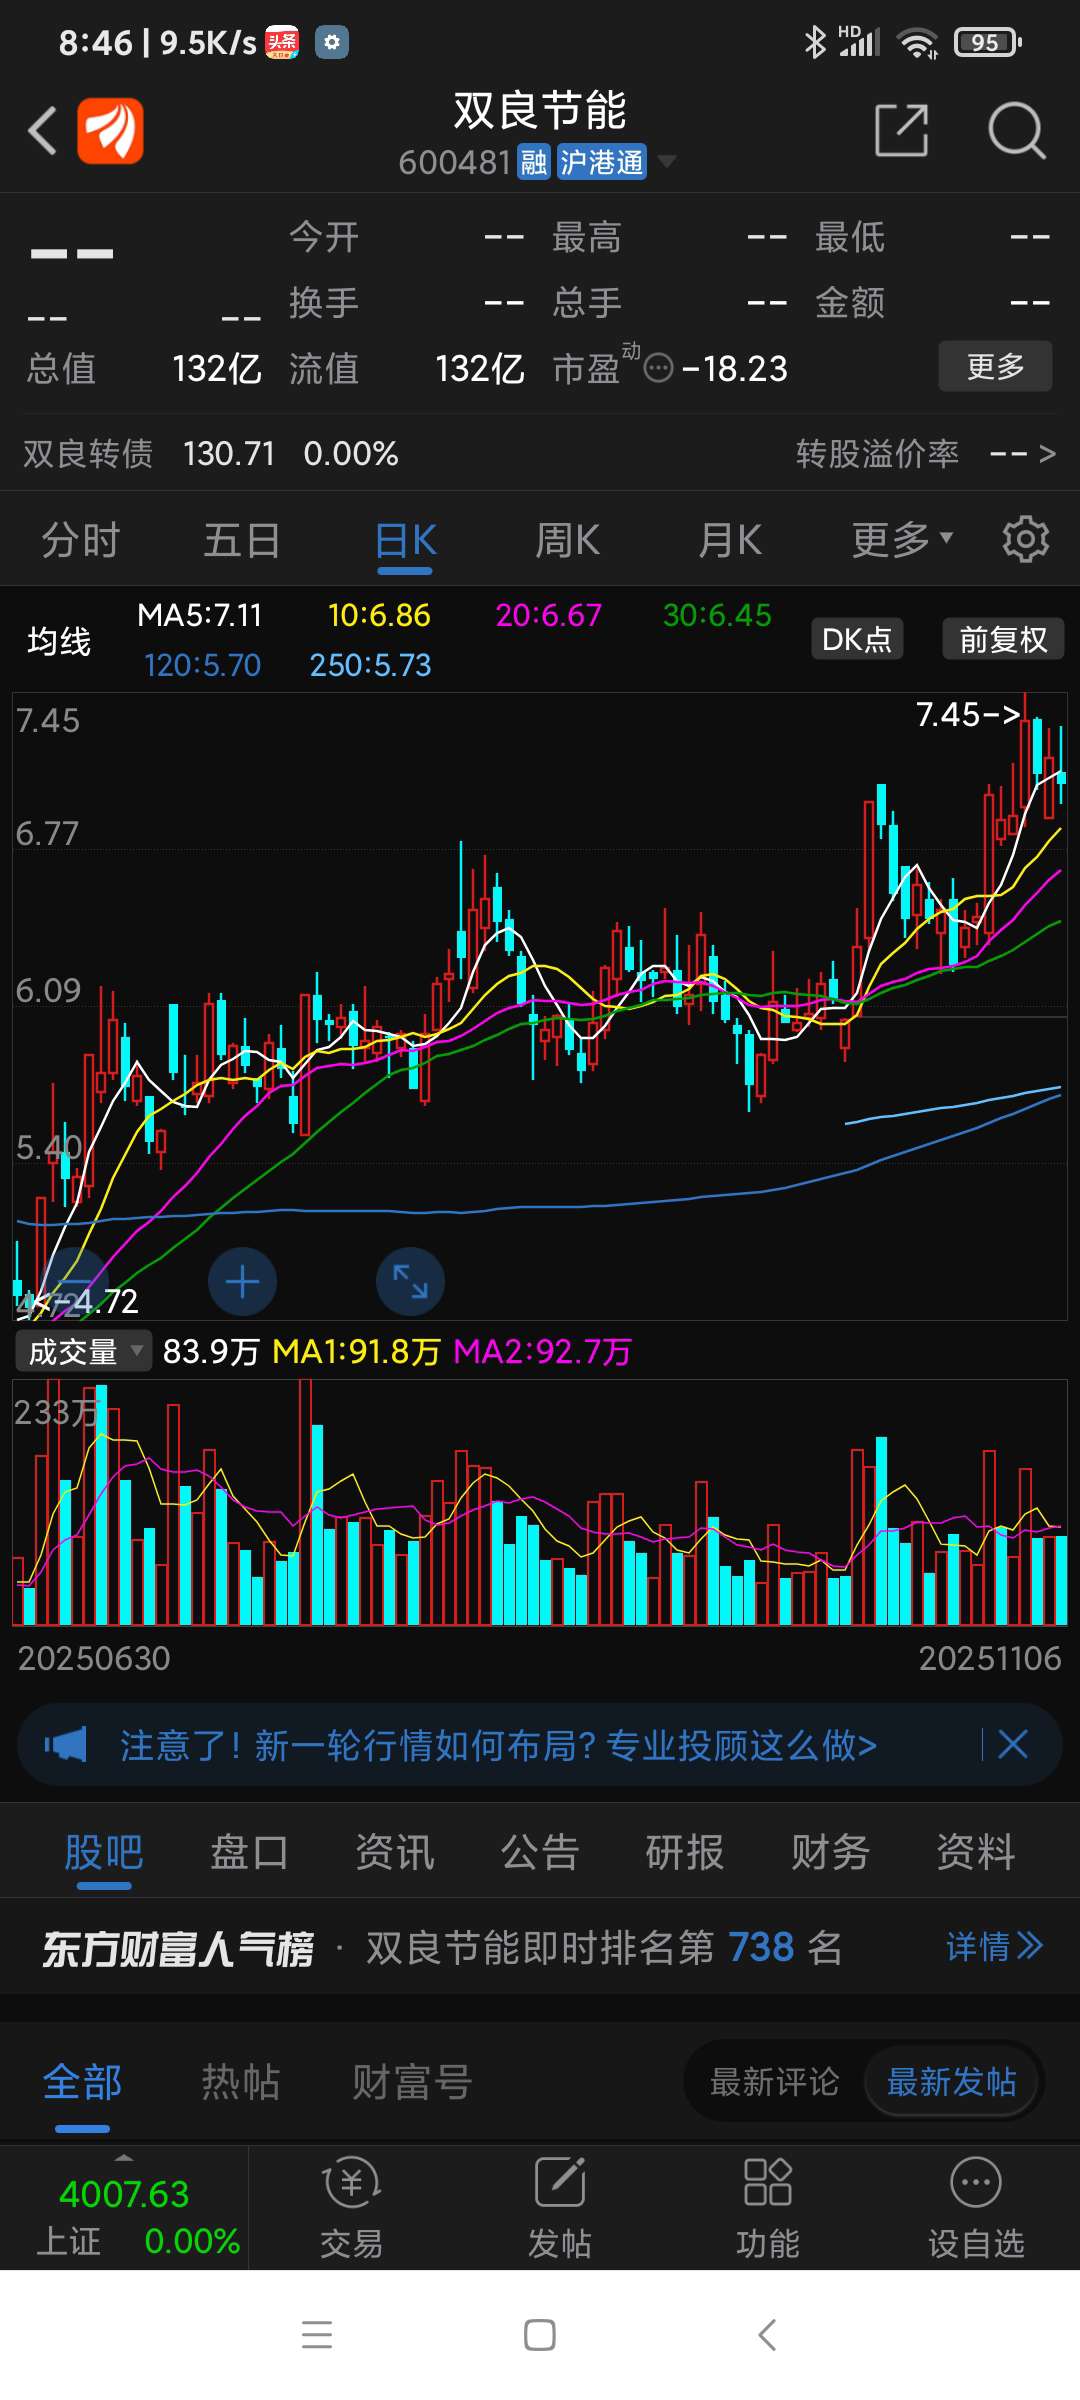Open the 成交量 indicator dropdown
This screenshot has width=1080, height=2400.
click(84, 1352)
